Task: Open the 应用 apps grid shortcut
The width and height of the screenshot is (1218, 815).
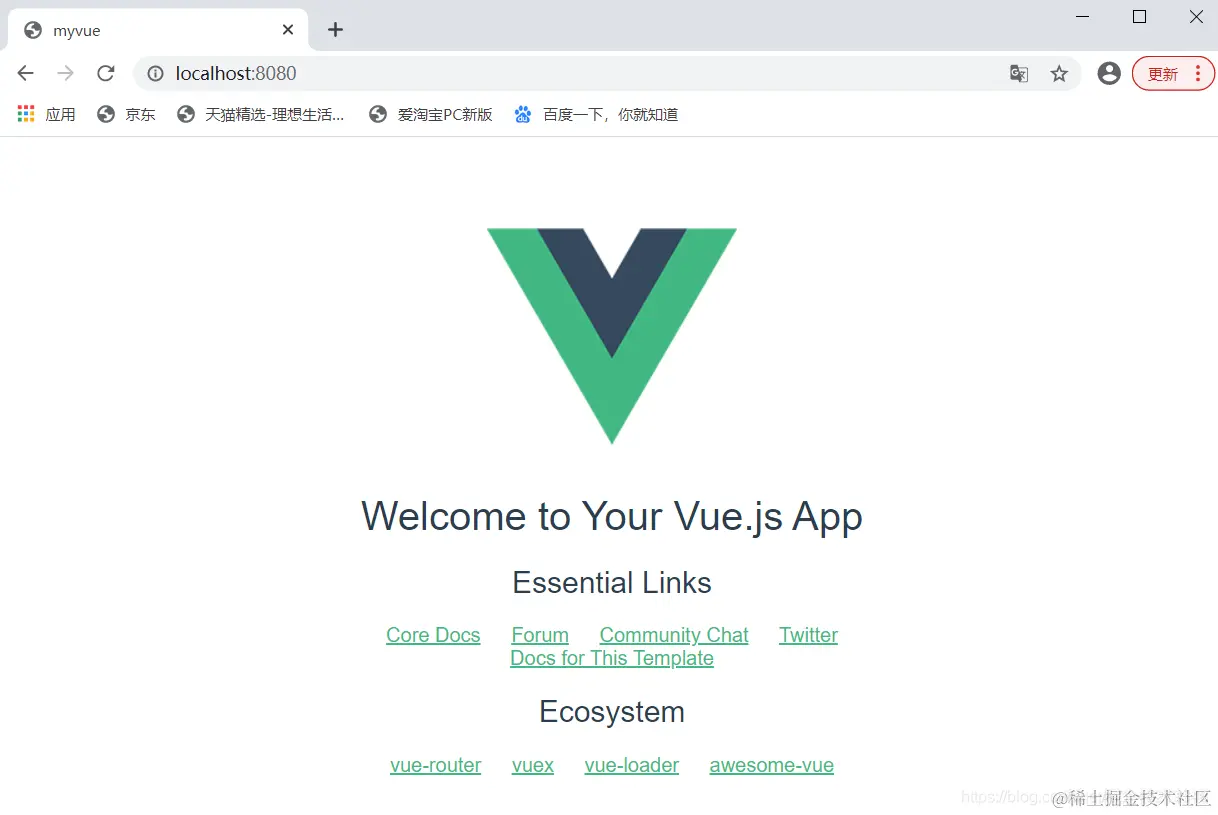Action: tap(46, 114)
